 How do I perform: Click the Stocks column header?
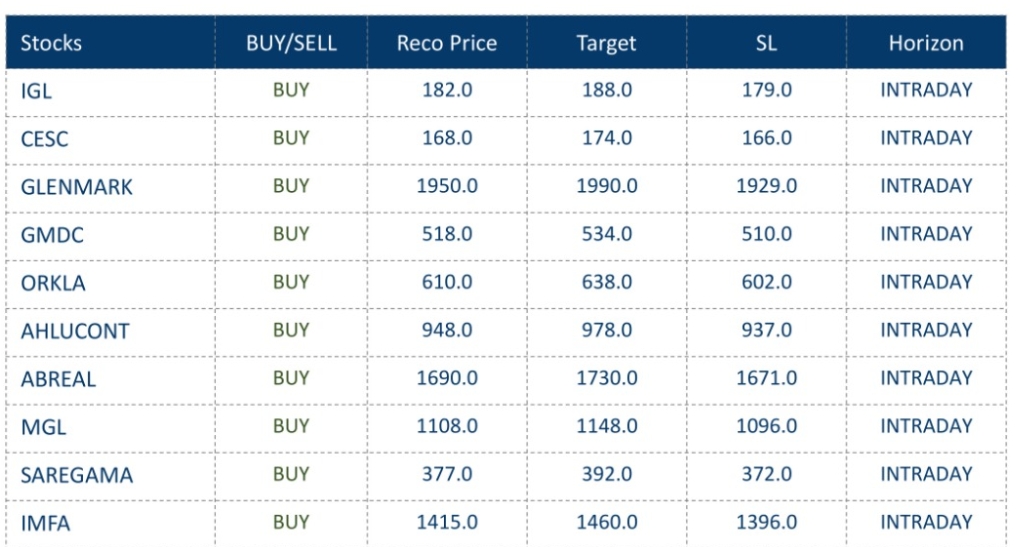click(51, 43)
